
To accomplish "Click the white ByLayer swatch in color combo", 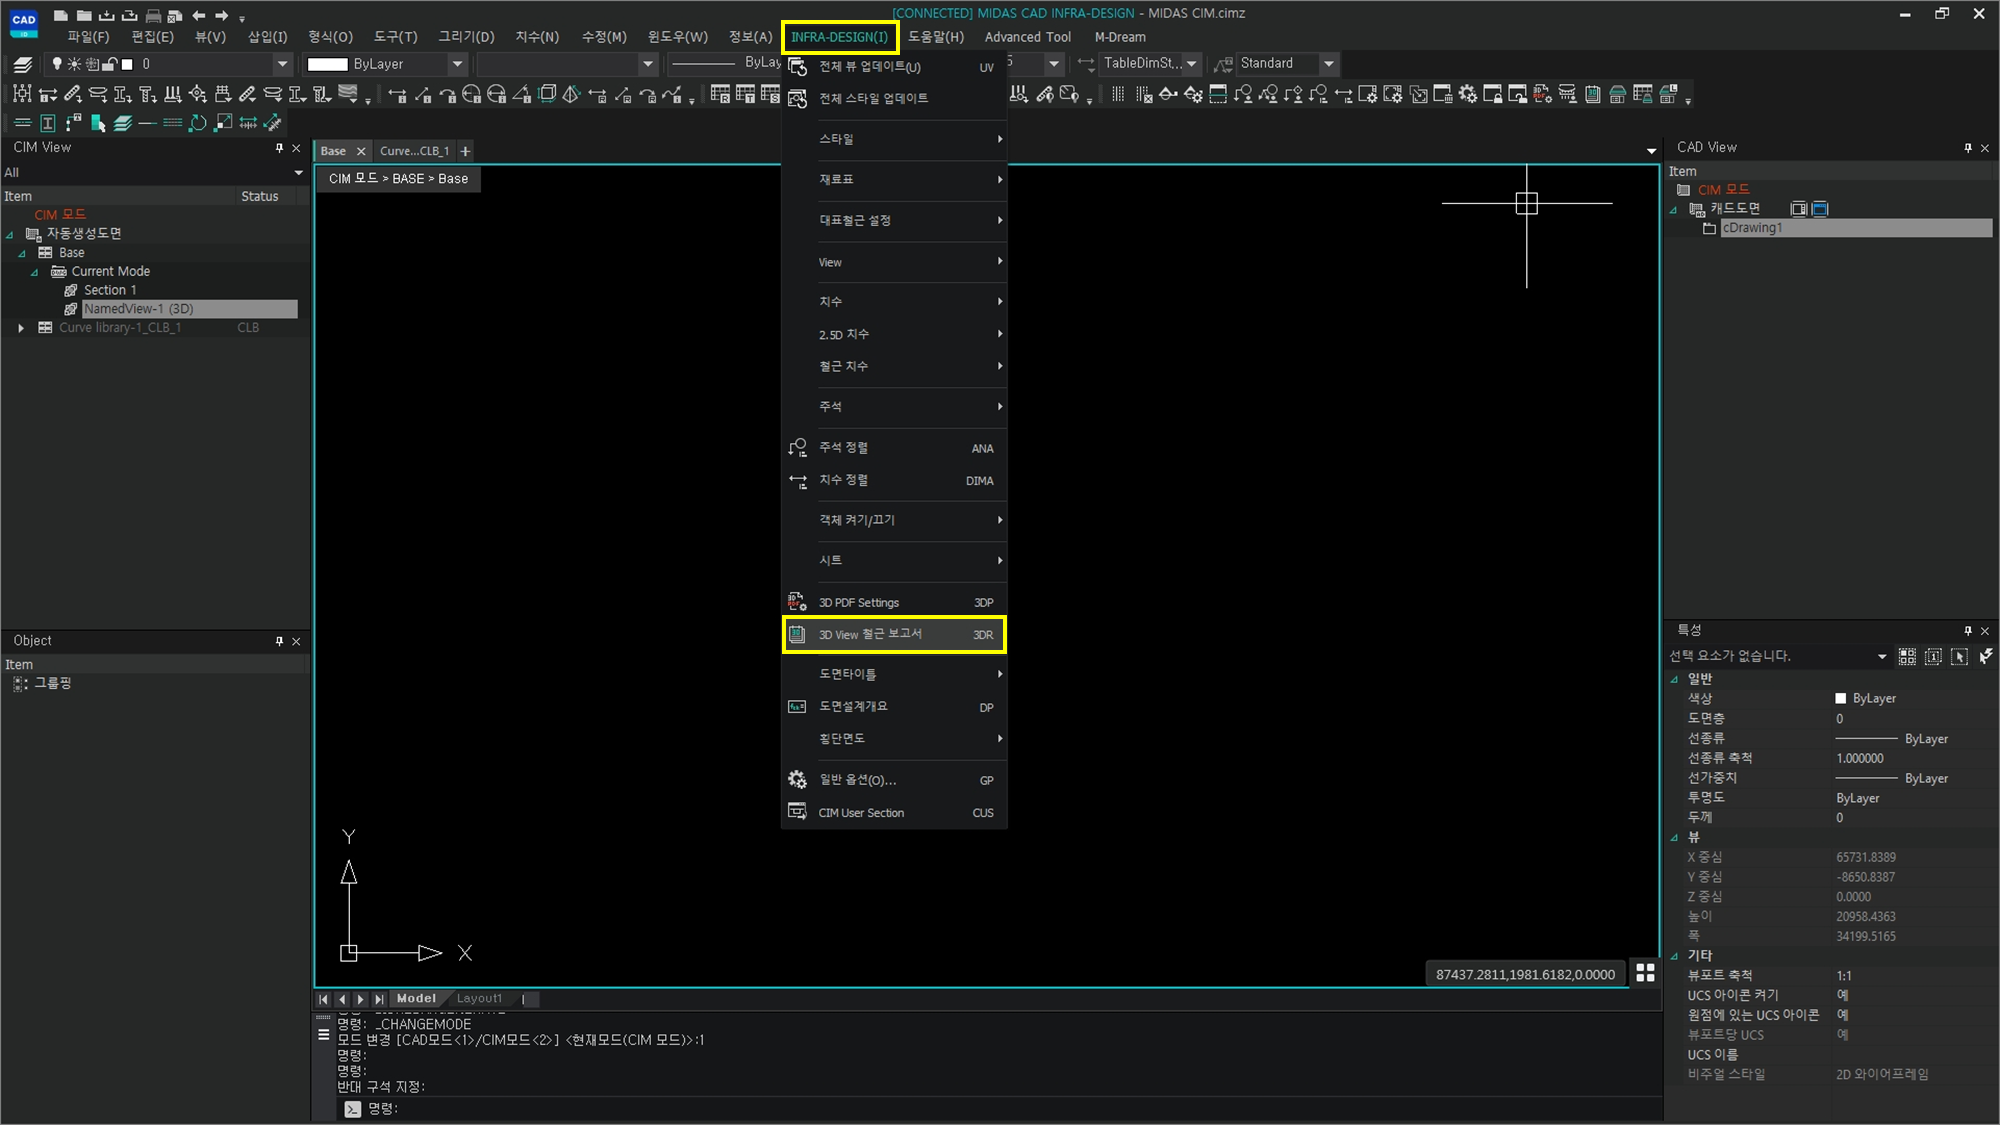I will coord(327,64).
